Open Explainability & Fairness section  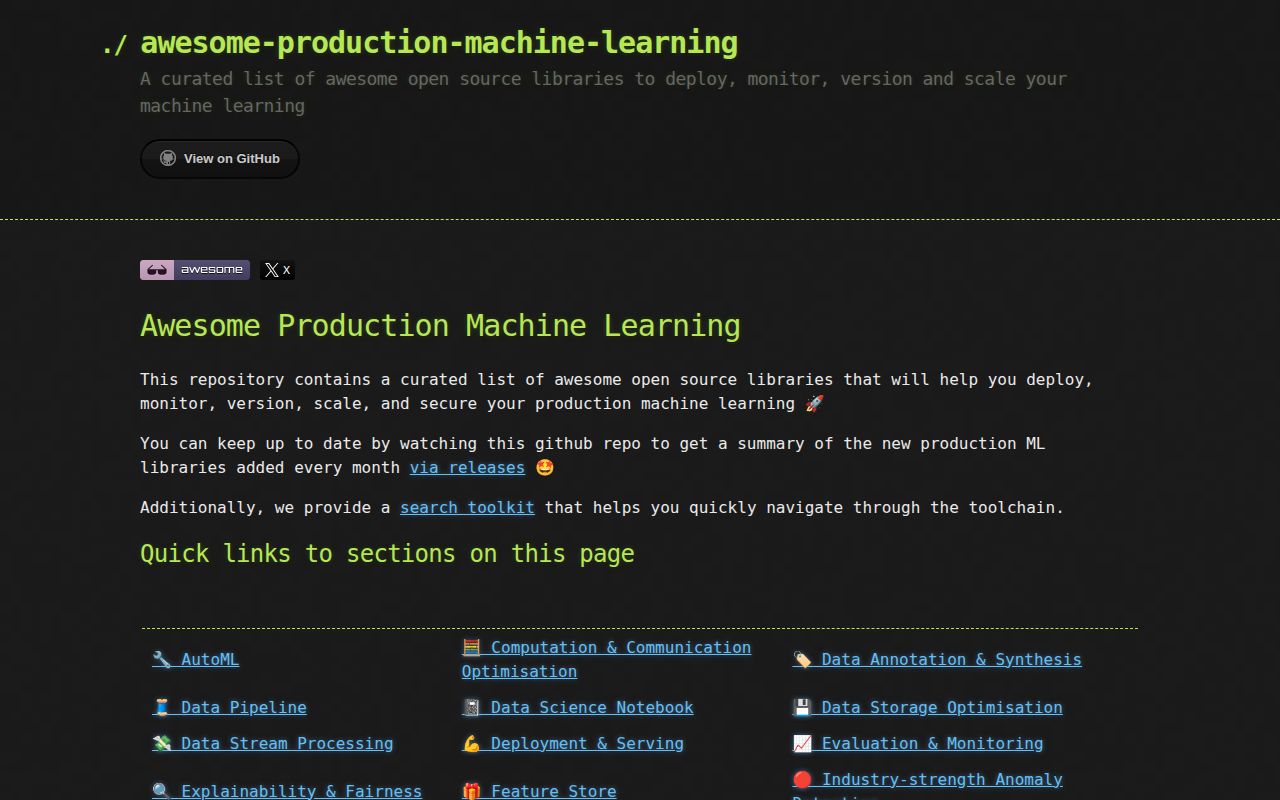click(x=287, y=790)
